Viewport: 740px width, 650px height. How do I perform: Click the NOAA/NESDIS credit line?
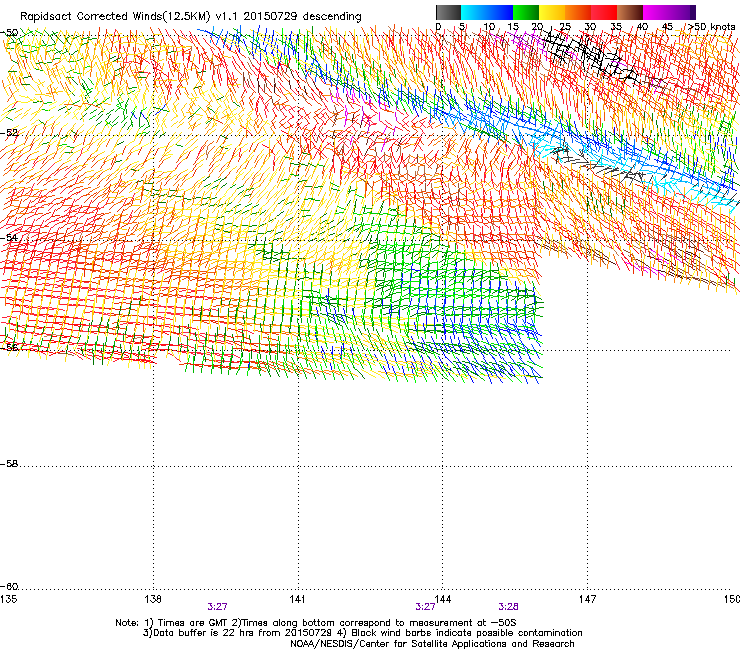tap(432, 644)
